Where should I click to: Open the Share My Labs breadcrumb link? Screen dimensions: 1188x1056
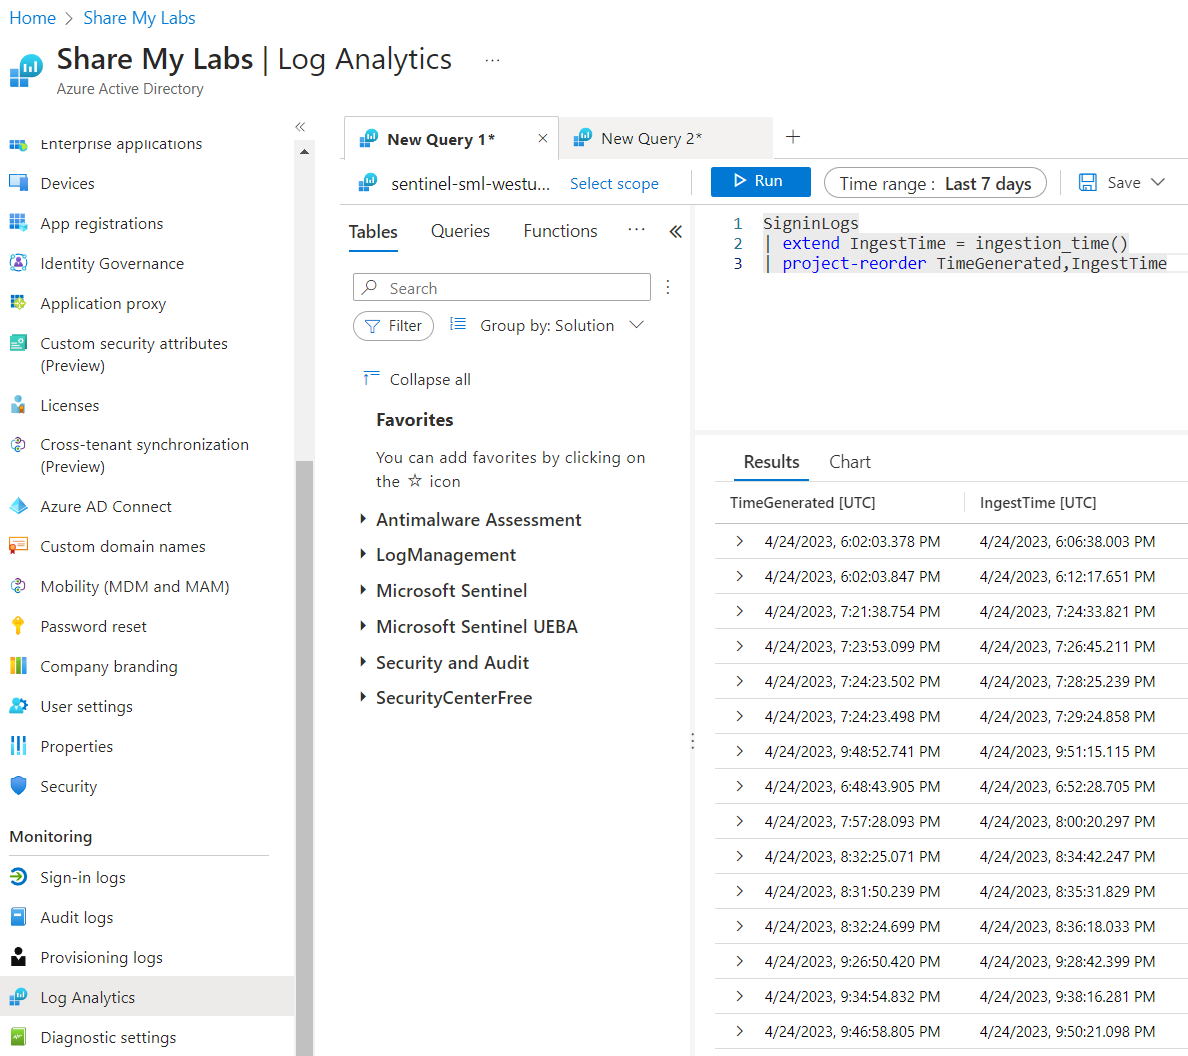pyautogui.click(x=139, y=18)
